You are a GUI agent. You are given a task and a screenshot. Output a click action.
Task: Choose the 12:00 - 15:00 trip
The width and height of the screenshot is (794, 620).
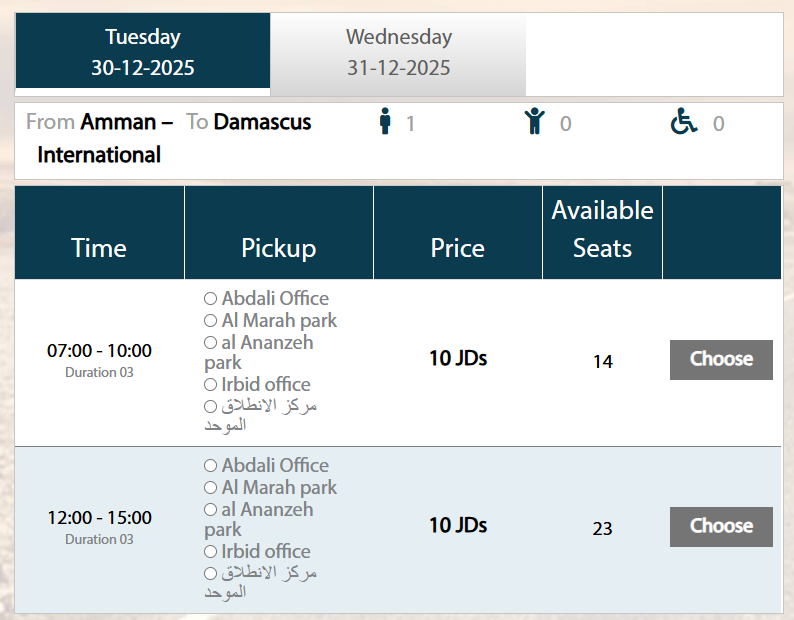721,527
